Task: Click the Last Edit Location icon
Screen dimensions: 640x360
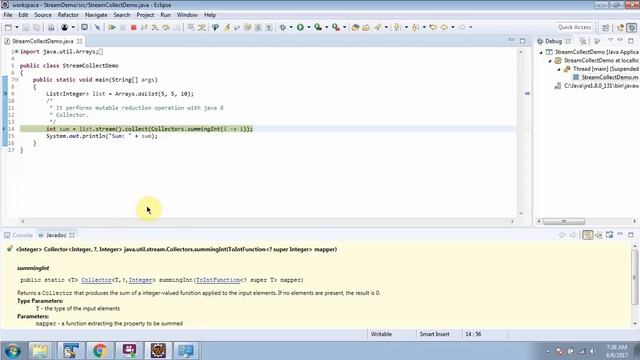Action: [433, 27]
